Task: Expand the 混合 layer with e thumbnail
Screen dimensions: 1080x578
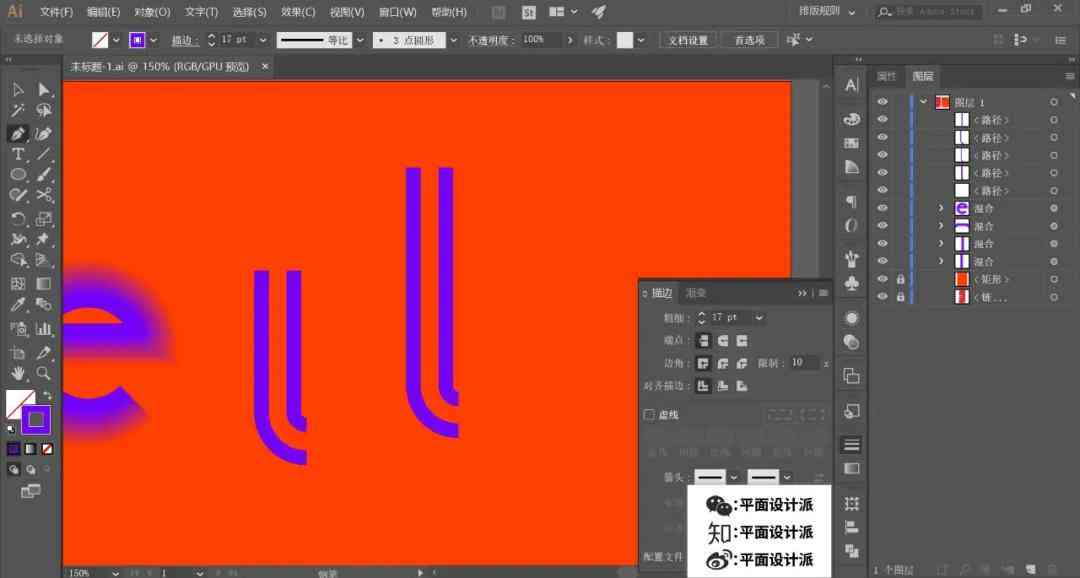Action: pyautogui.click(x=942, y=208)
